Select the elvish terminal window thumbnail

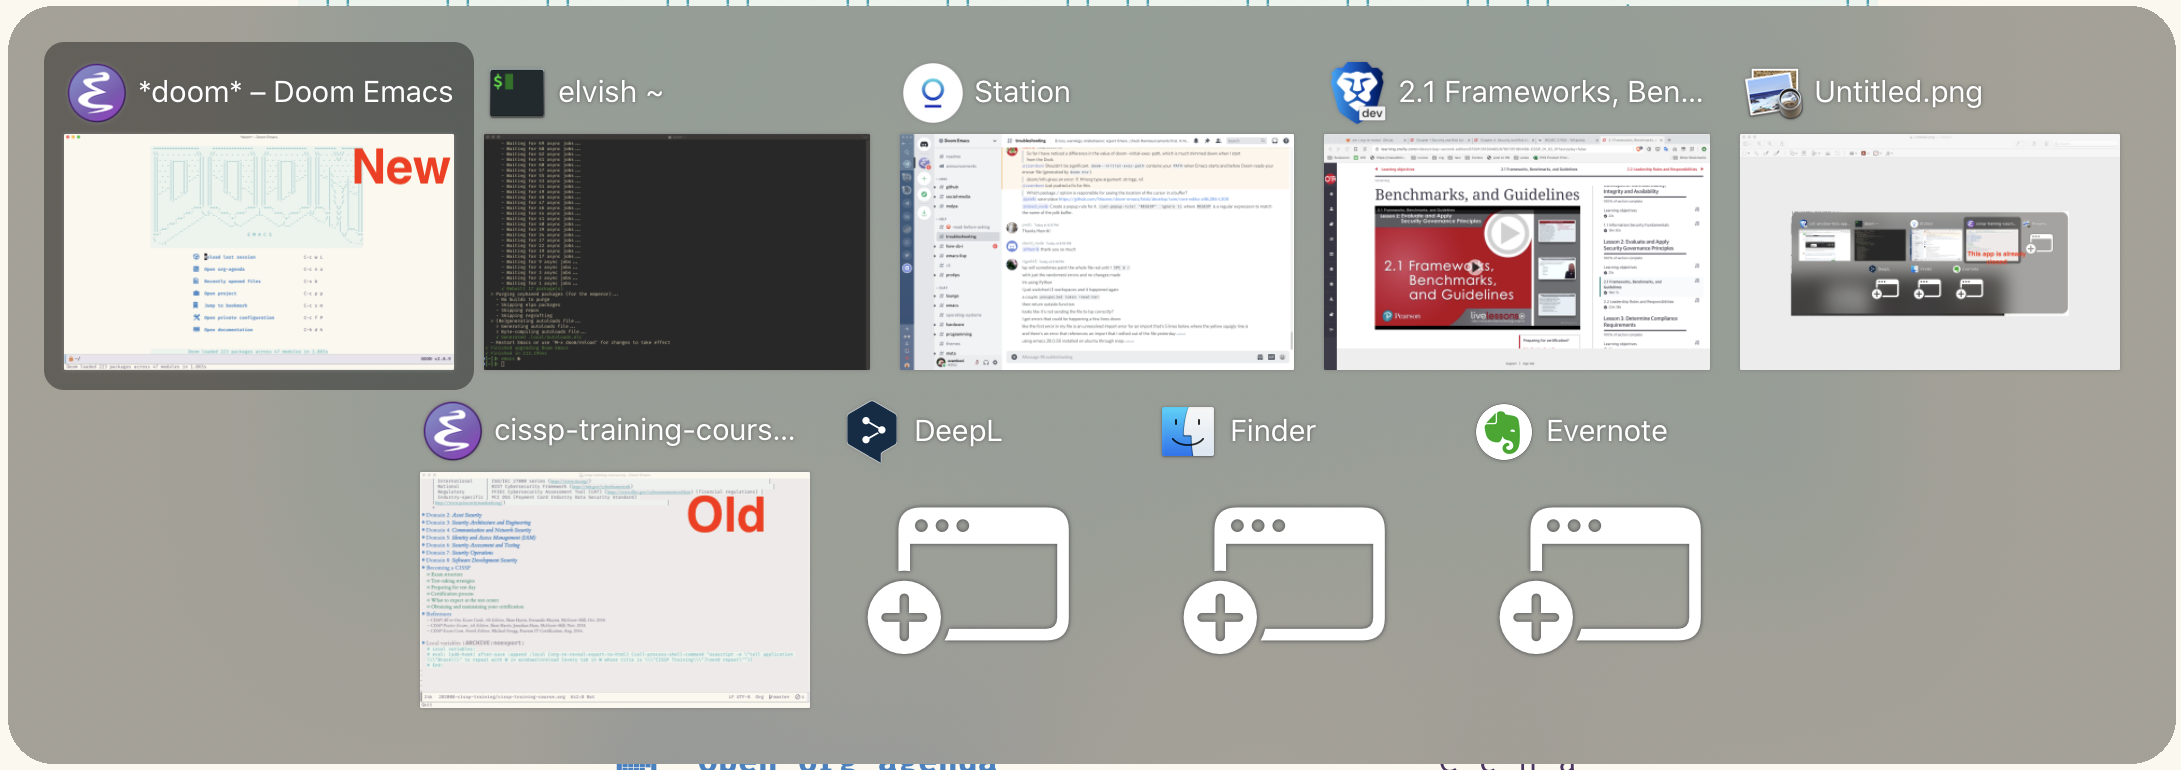pyautogui.click(x=677, y=252)
